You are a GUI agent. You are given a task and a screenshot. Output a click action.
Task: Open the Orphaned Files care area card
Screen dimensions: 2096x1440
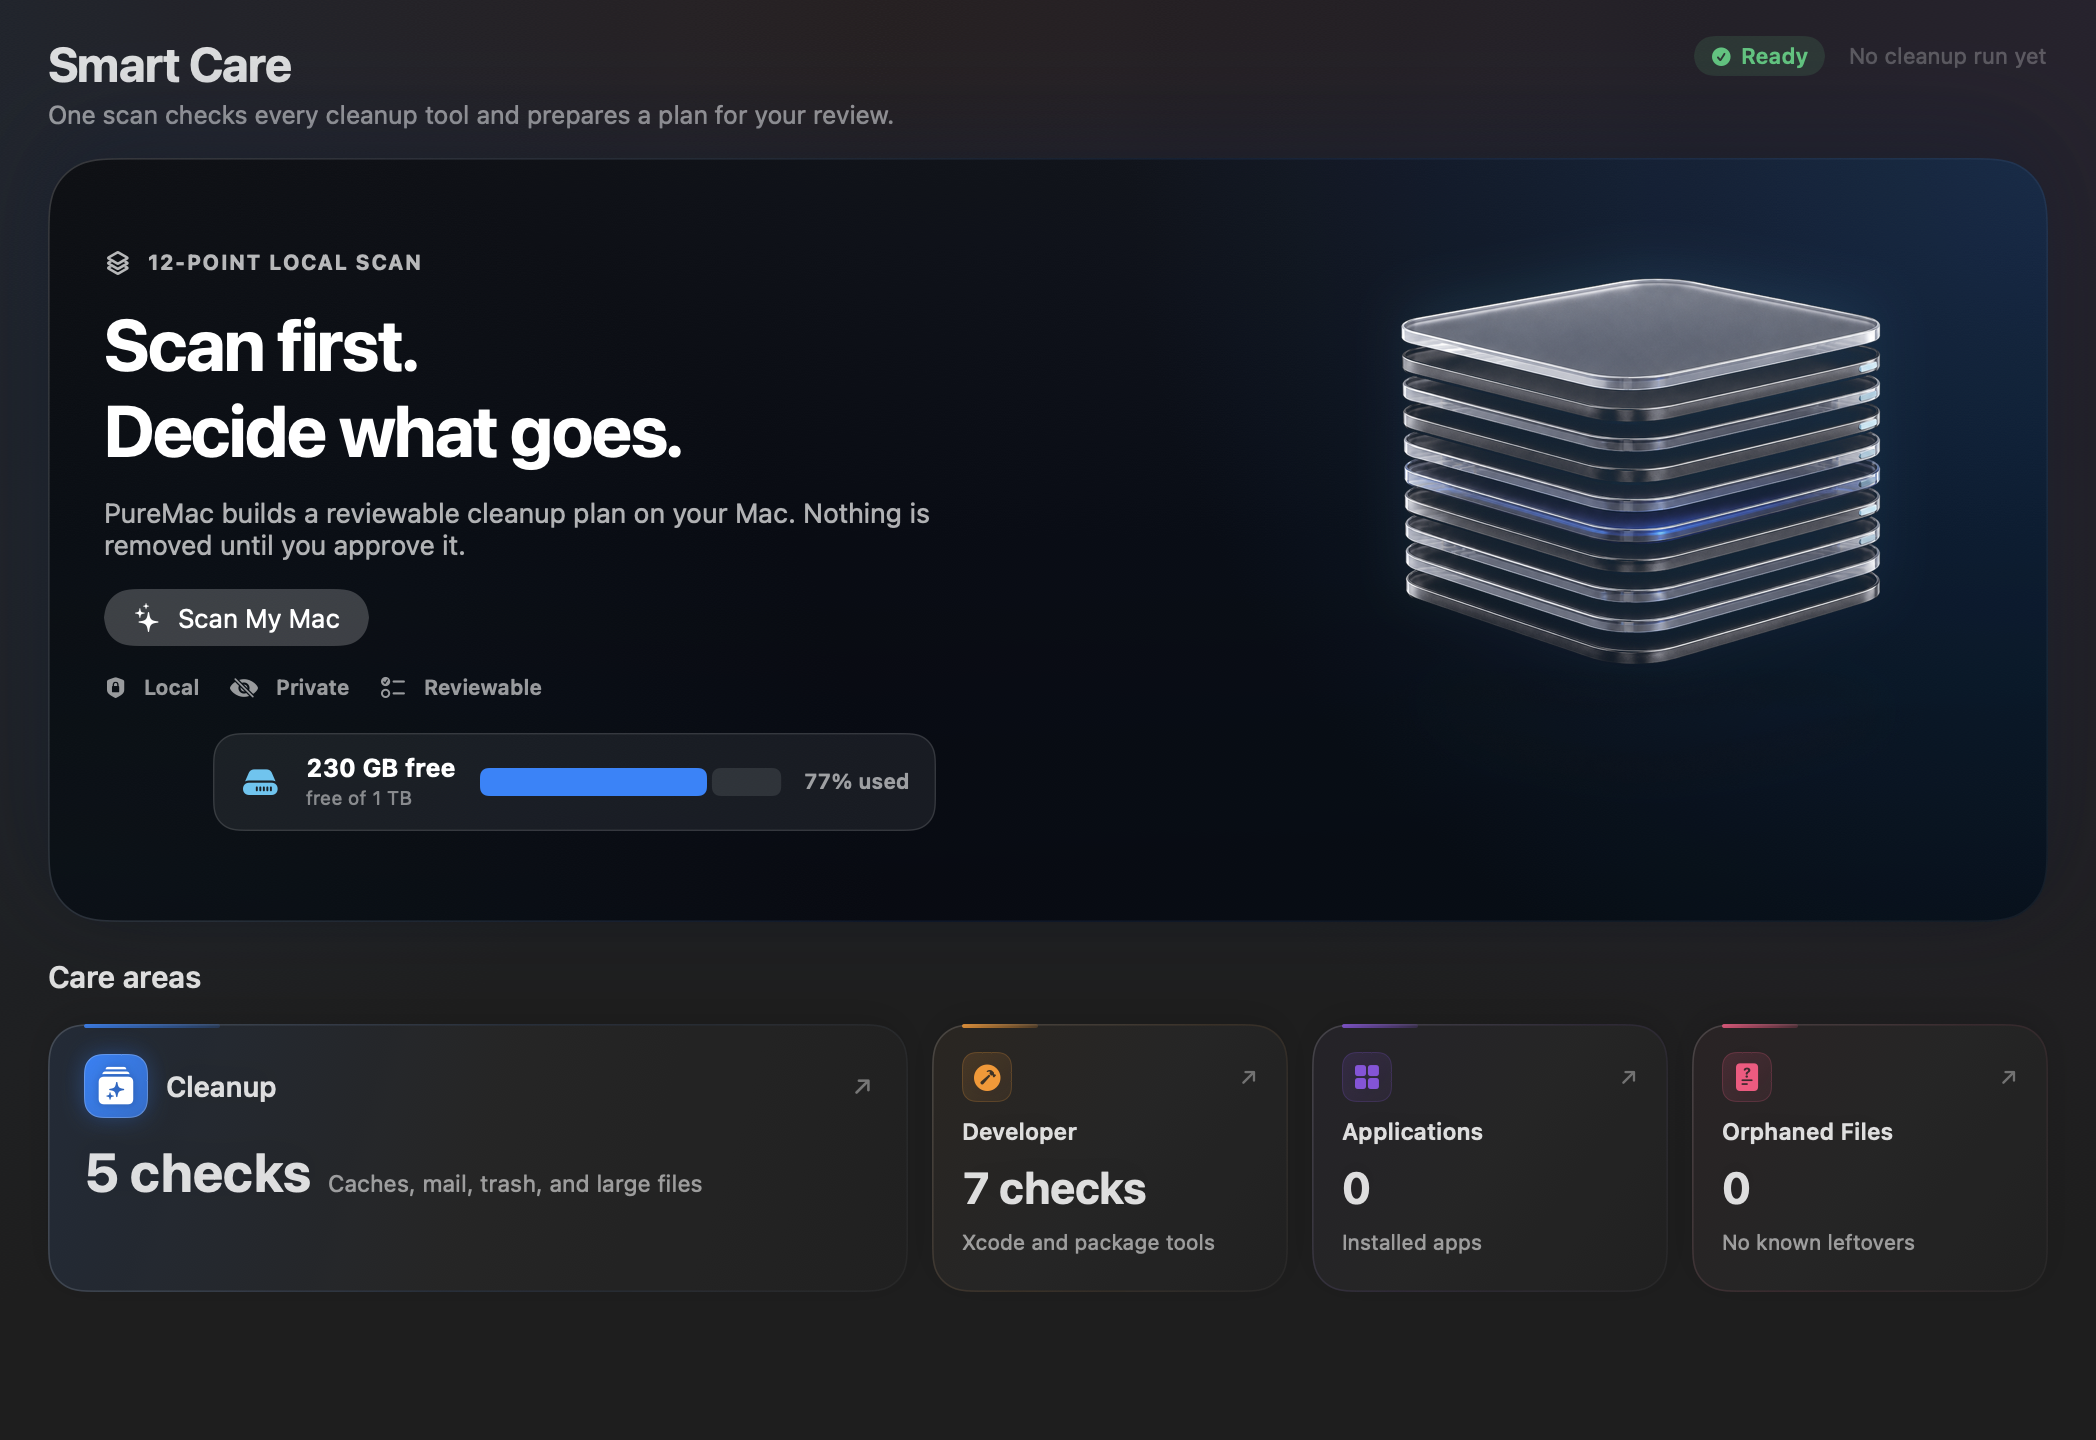pos(1870,1158)
